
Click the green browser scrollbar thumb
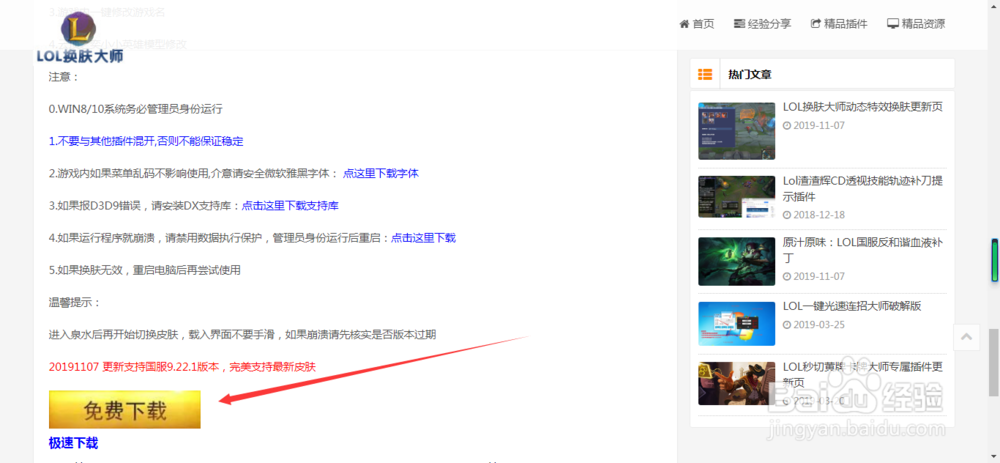994,260
